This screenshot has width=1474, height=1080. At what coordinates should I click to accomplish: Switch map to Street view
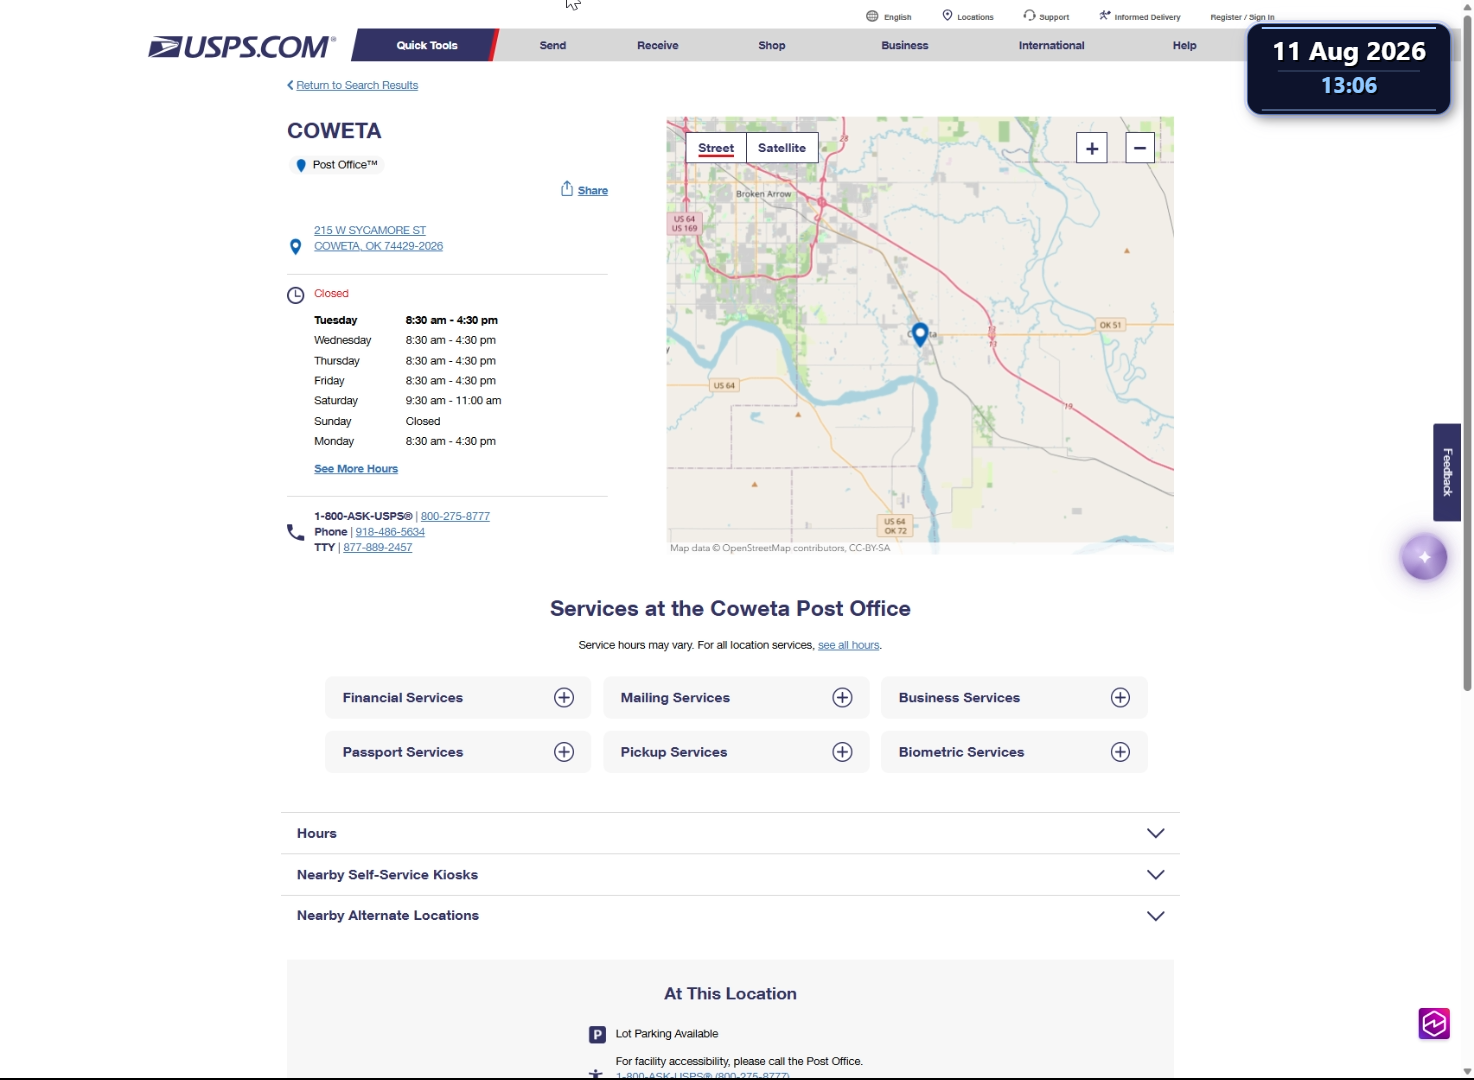click(716, 148)
